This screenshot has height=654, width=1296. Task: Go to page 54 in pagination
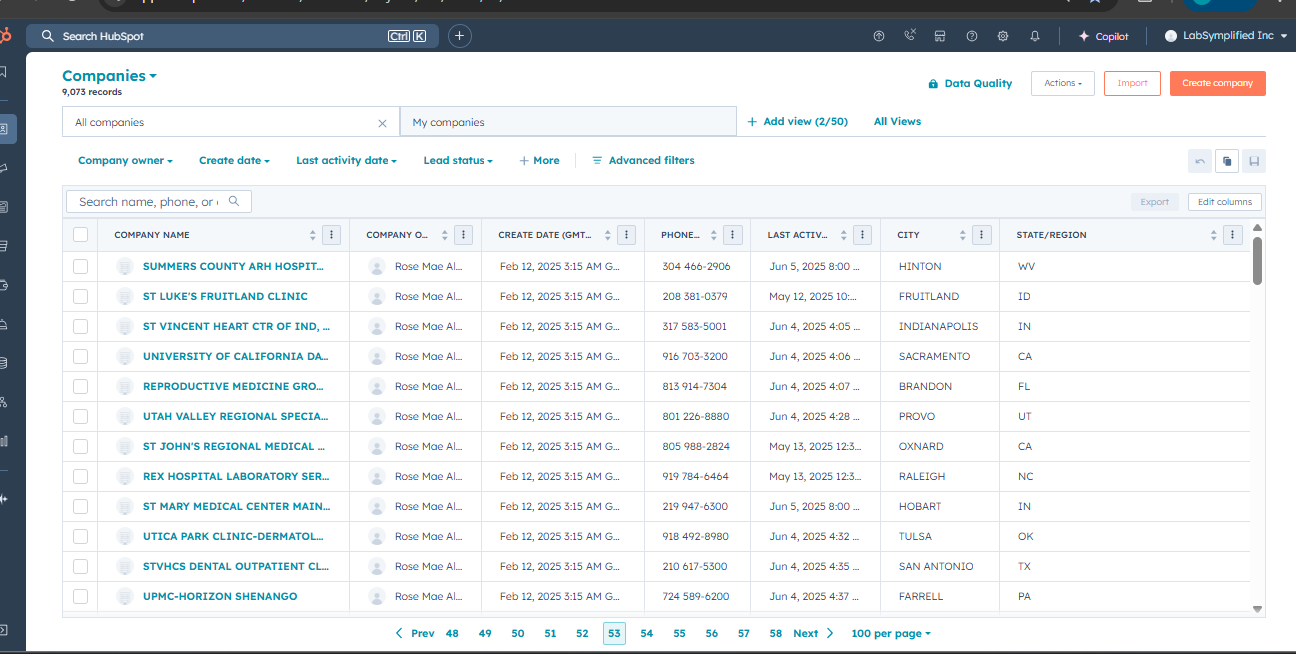pyautogui.click(x=647, y=633)
